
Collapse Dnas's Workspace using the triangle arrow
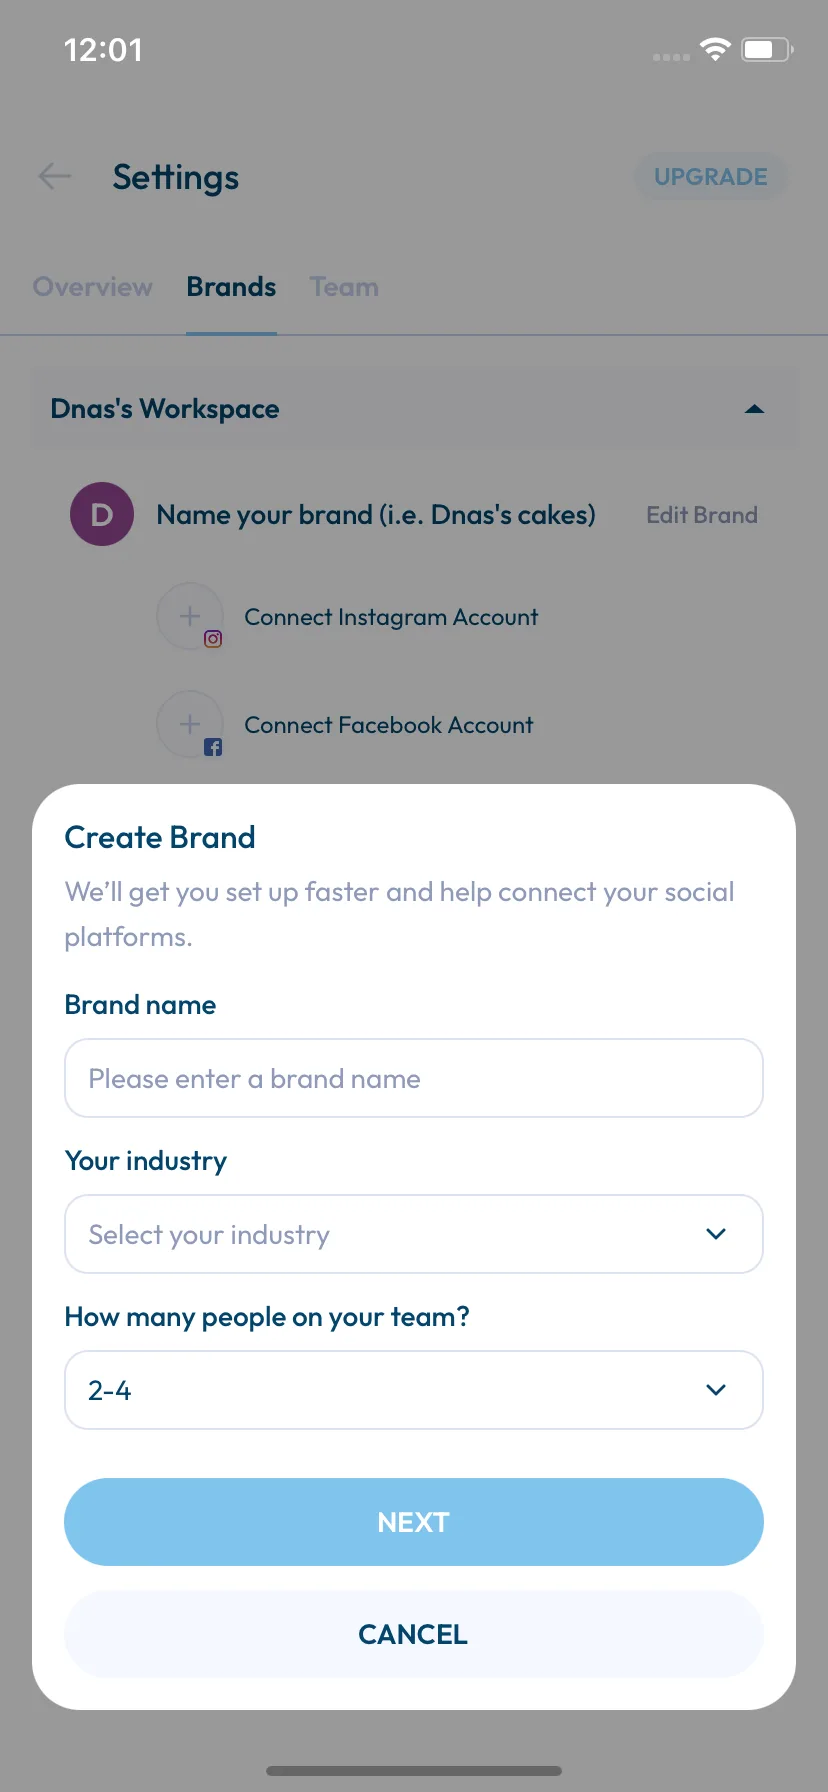(755, 409)
